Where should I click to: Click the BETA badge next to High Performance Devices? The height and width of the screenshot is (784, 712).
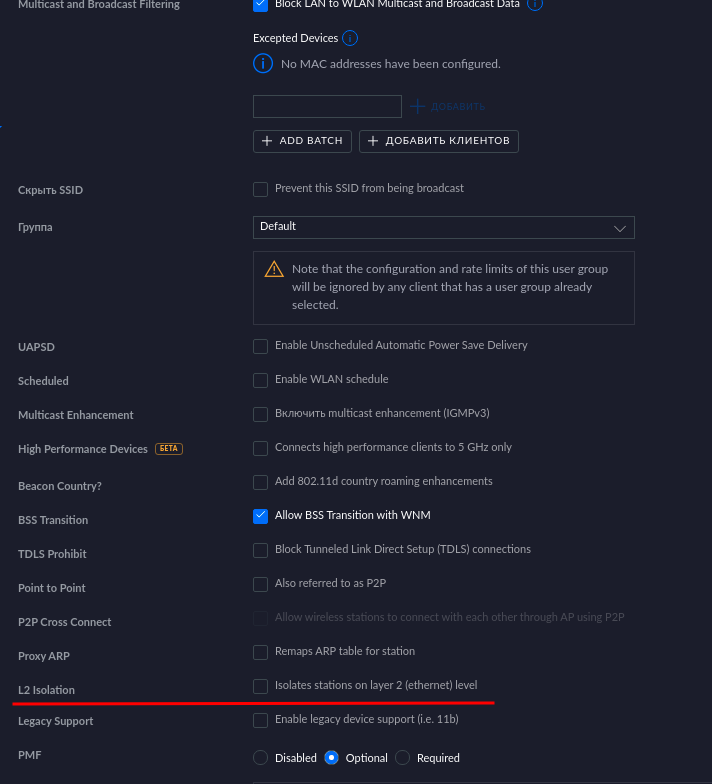pyautogui.click(x=169, y=448)
